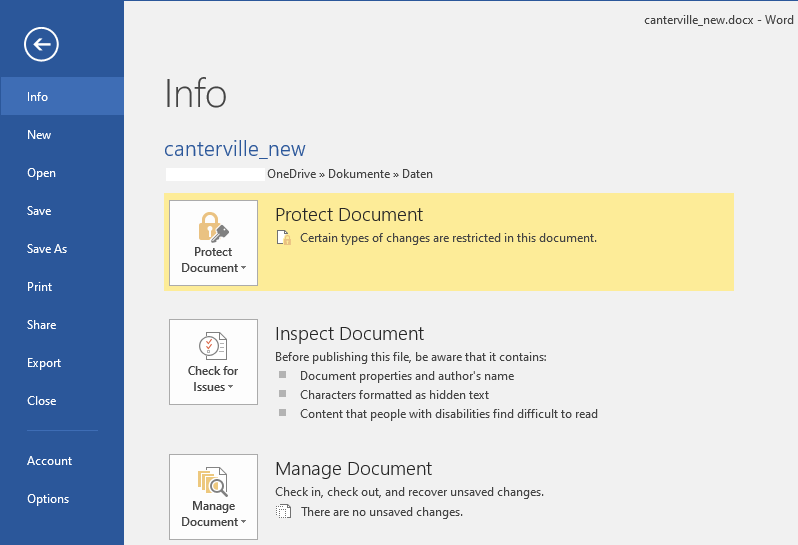Screen dimensions: 798x545
Task: Open the Check for Issues dropdown arrow
Action: [230, 388]
